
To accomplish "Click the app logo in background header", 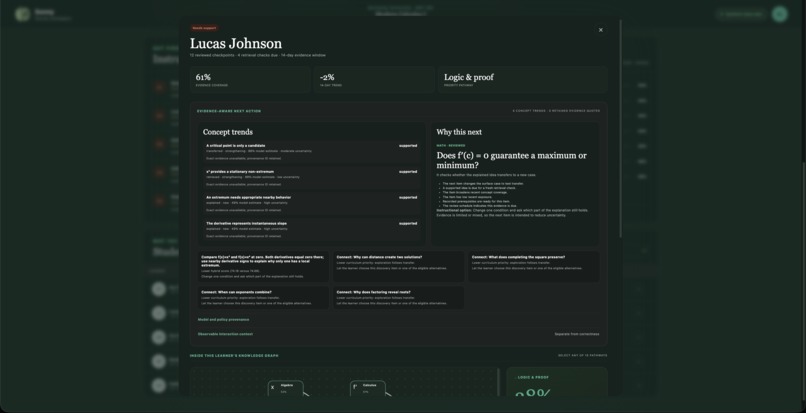I will tap(22, 14).
